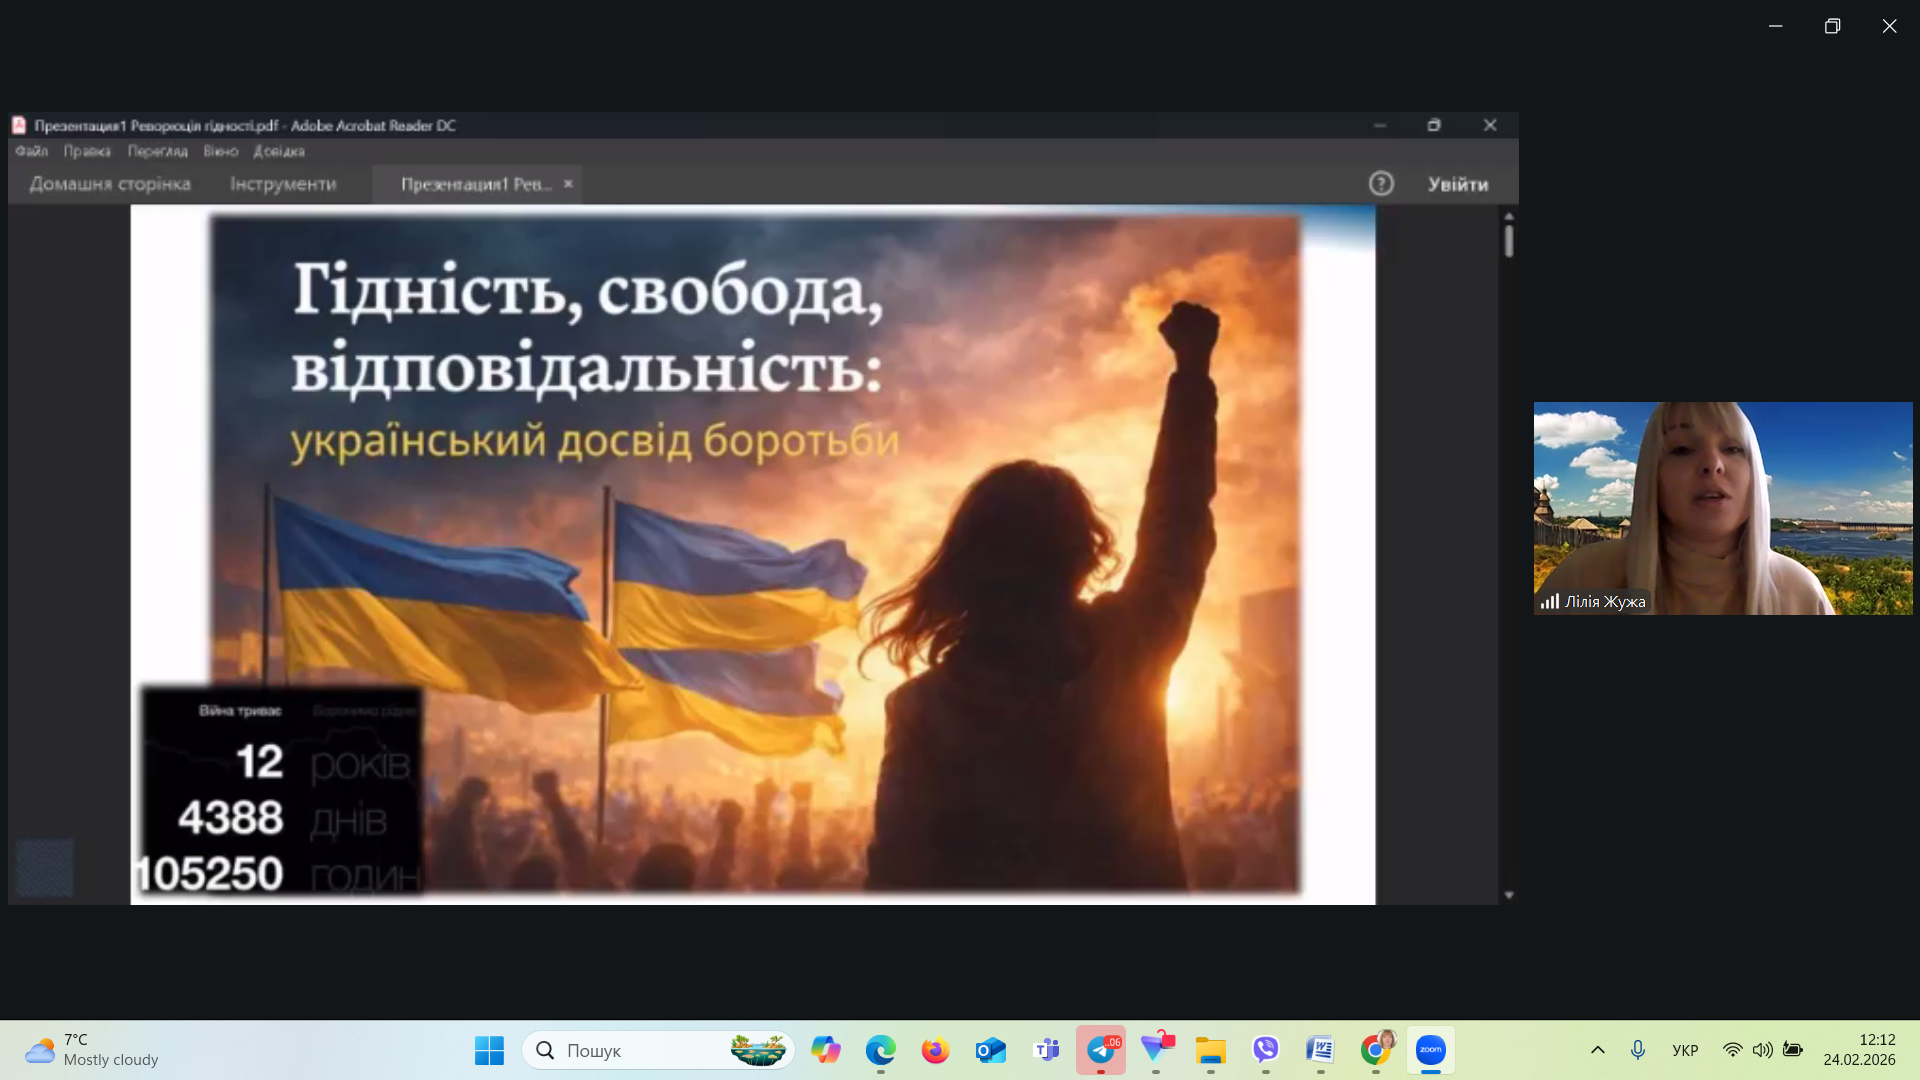The image size is (1920, 1080).
Task: Toggle the microphone icon in system tray
Action: 1637,1050
